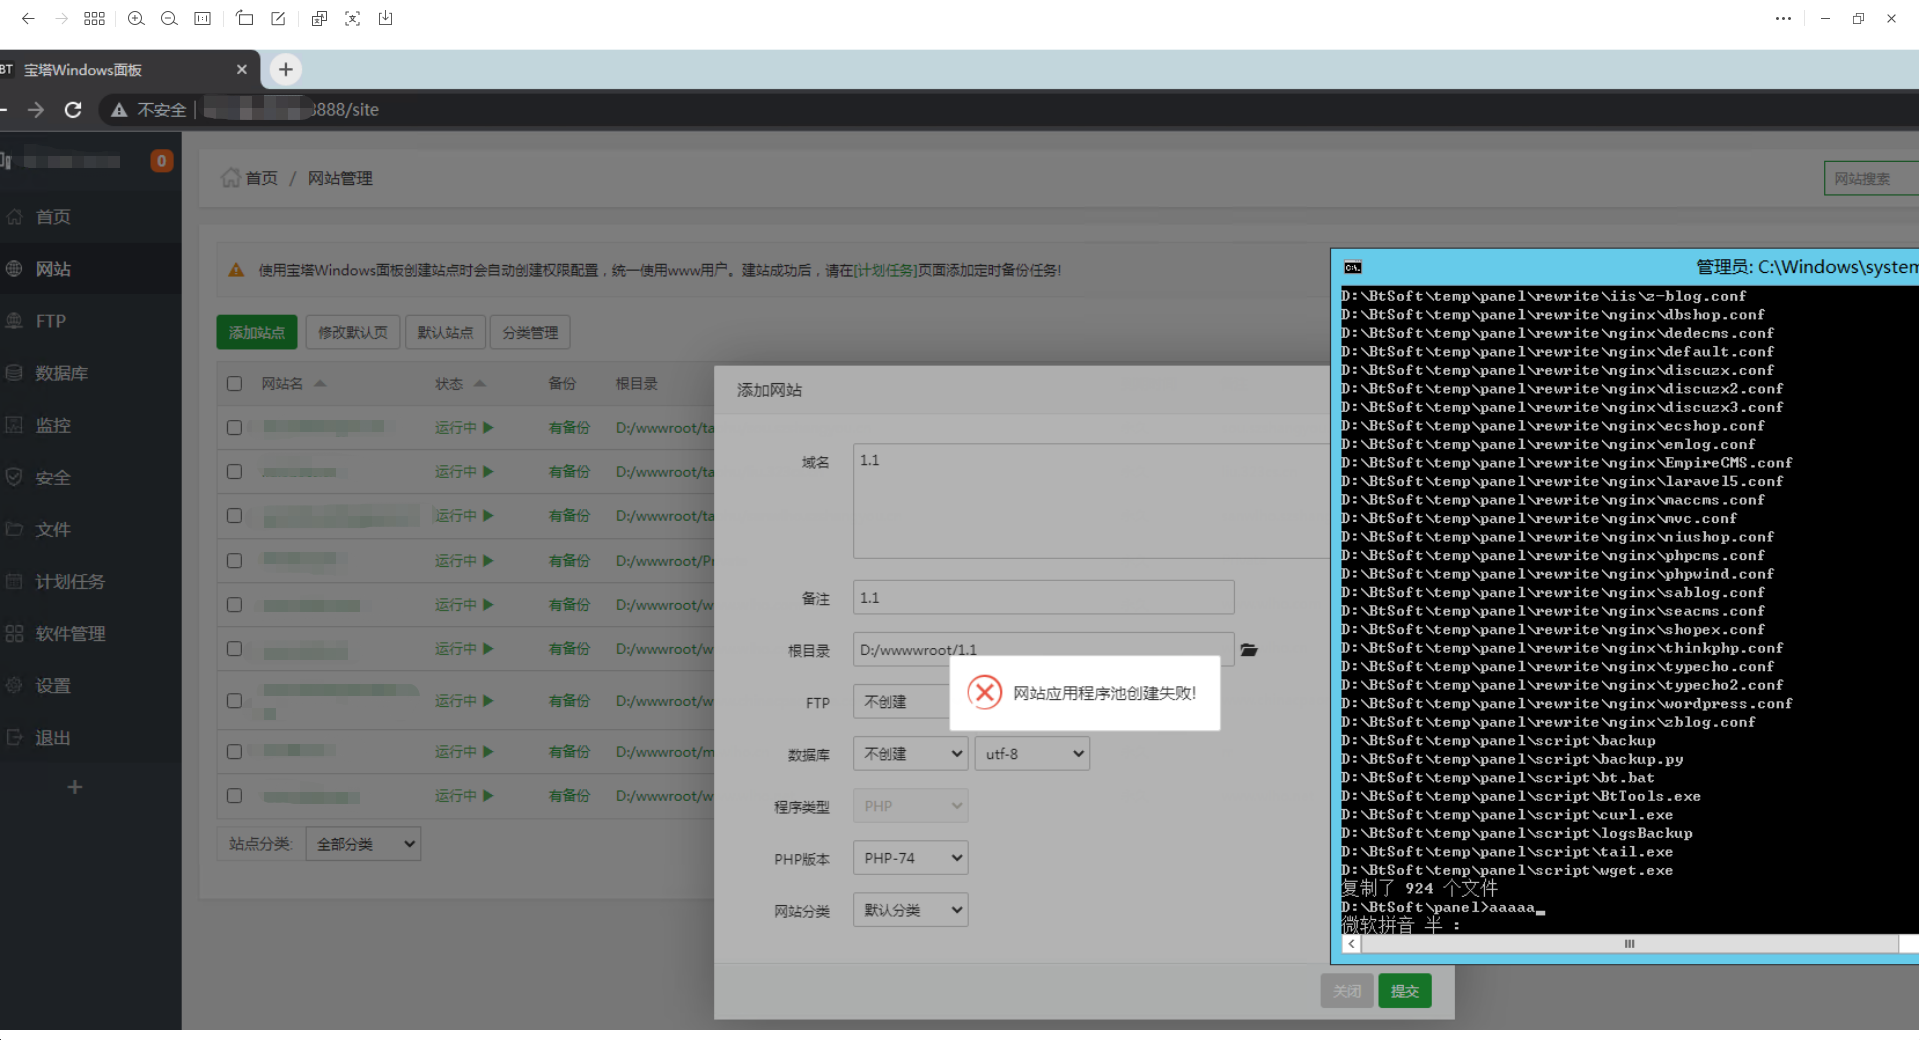This screenshot has width=1920, height=1040.
Task: Open 监控 in the sidebar
Action: (52, 425)
